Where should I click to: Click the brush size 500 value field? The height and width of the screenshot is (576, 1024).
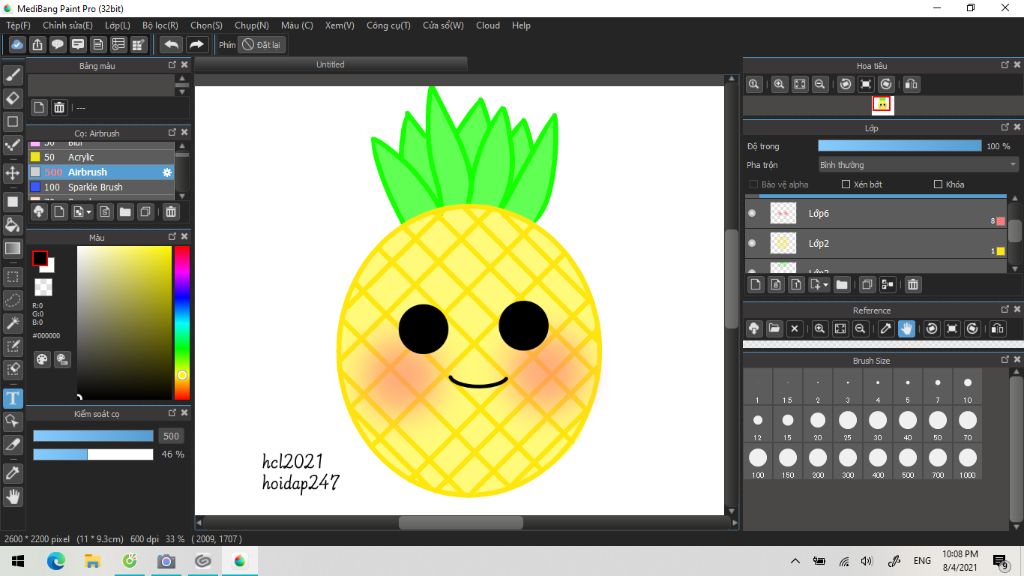(x=171, y=436)
